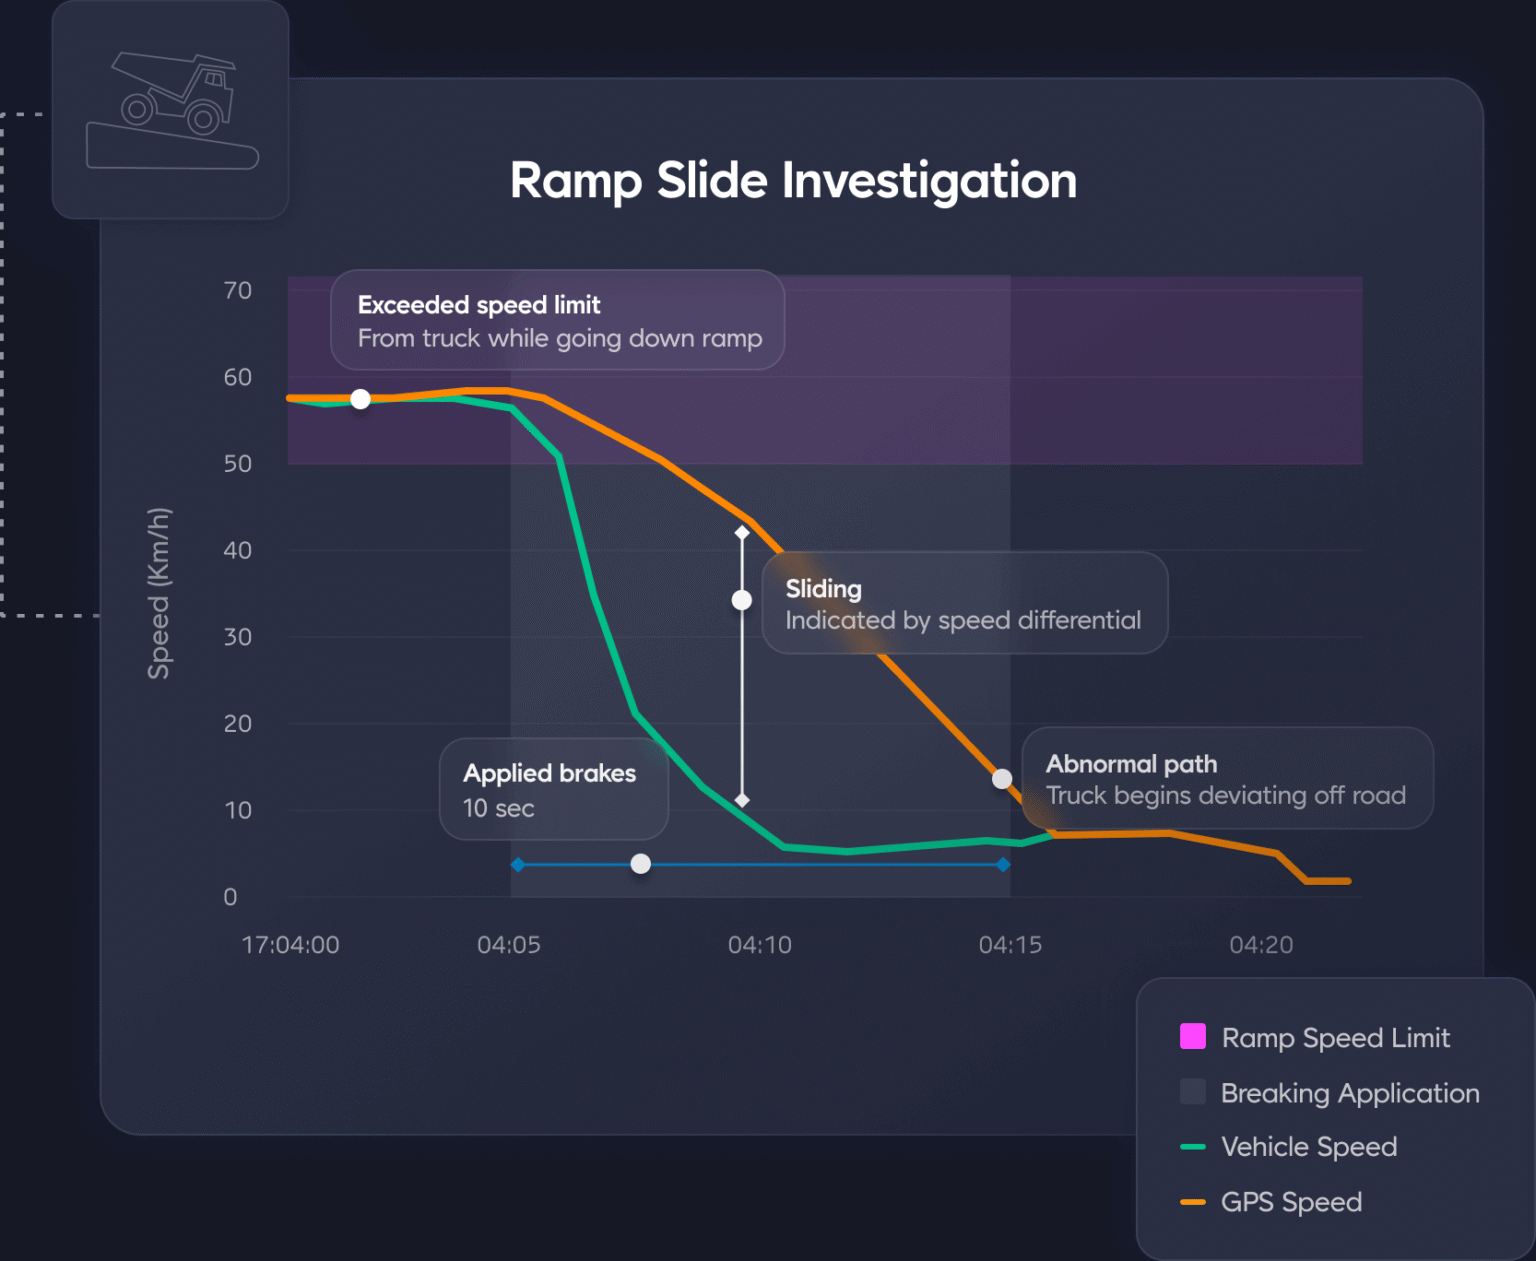This screenshot has height=1261, width=1536.
Task: Toggle Vehicle Speed green legend line
Action: [x=1193, y=1147]
